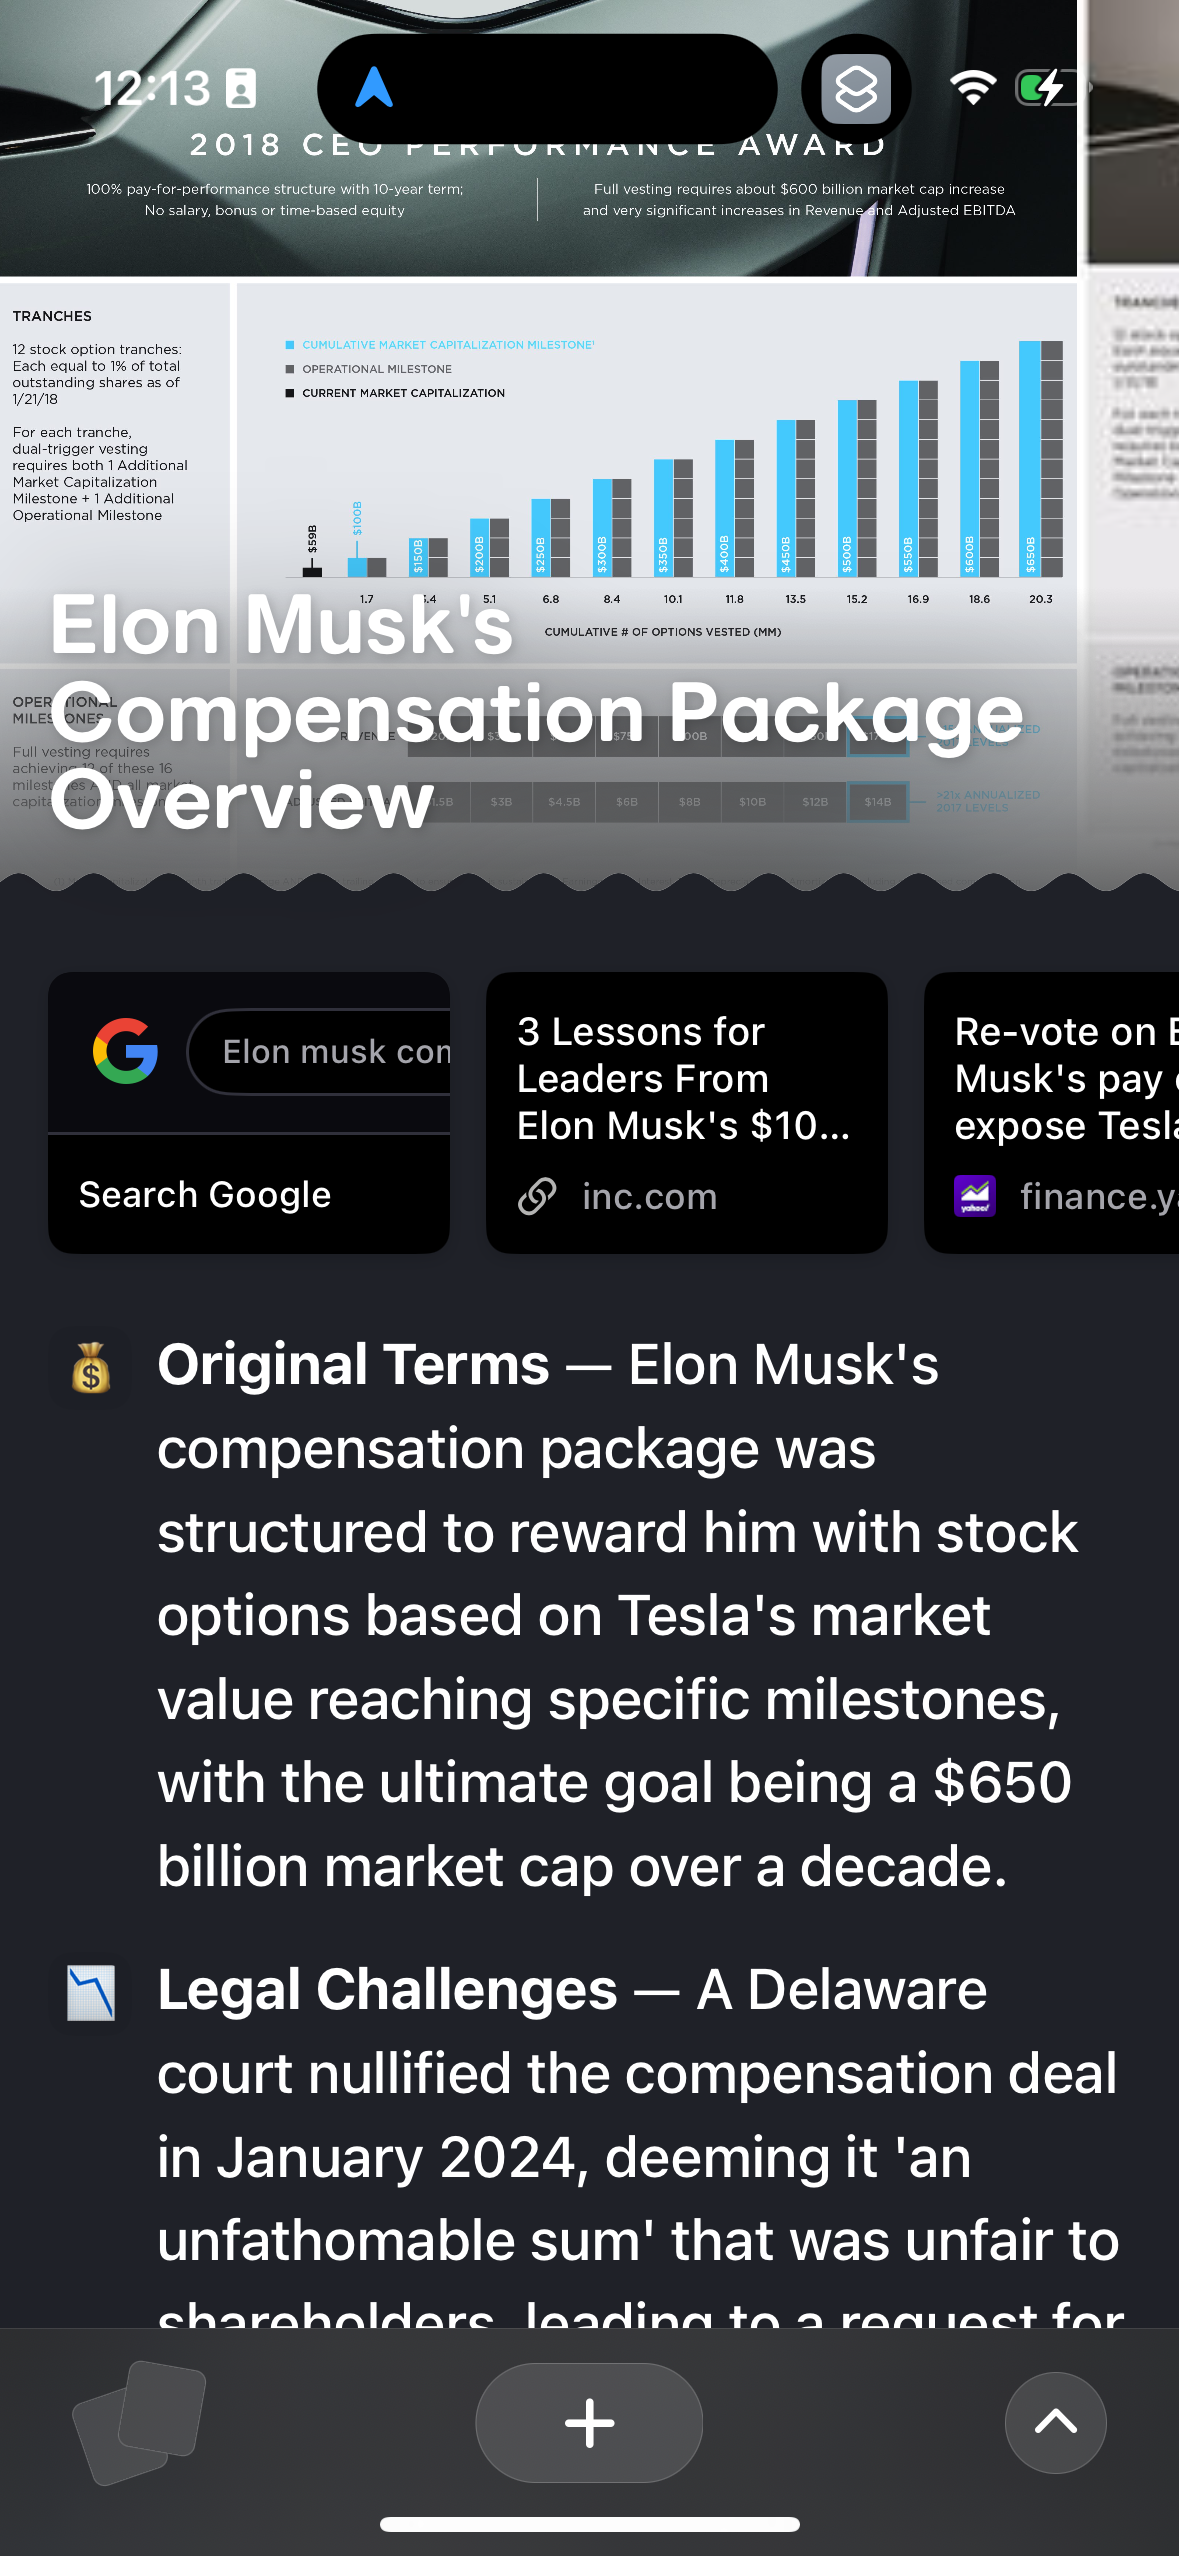
Task: Open the tabs overview cards icon
Action: pos(139,2422)
